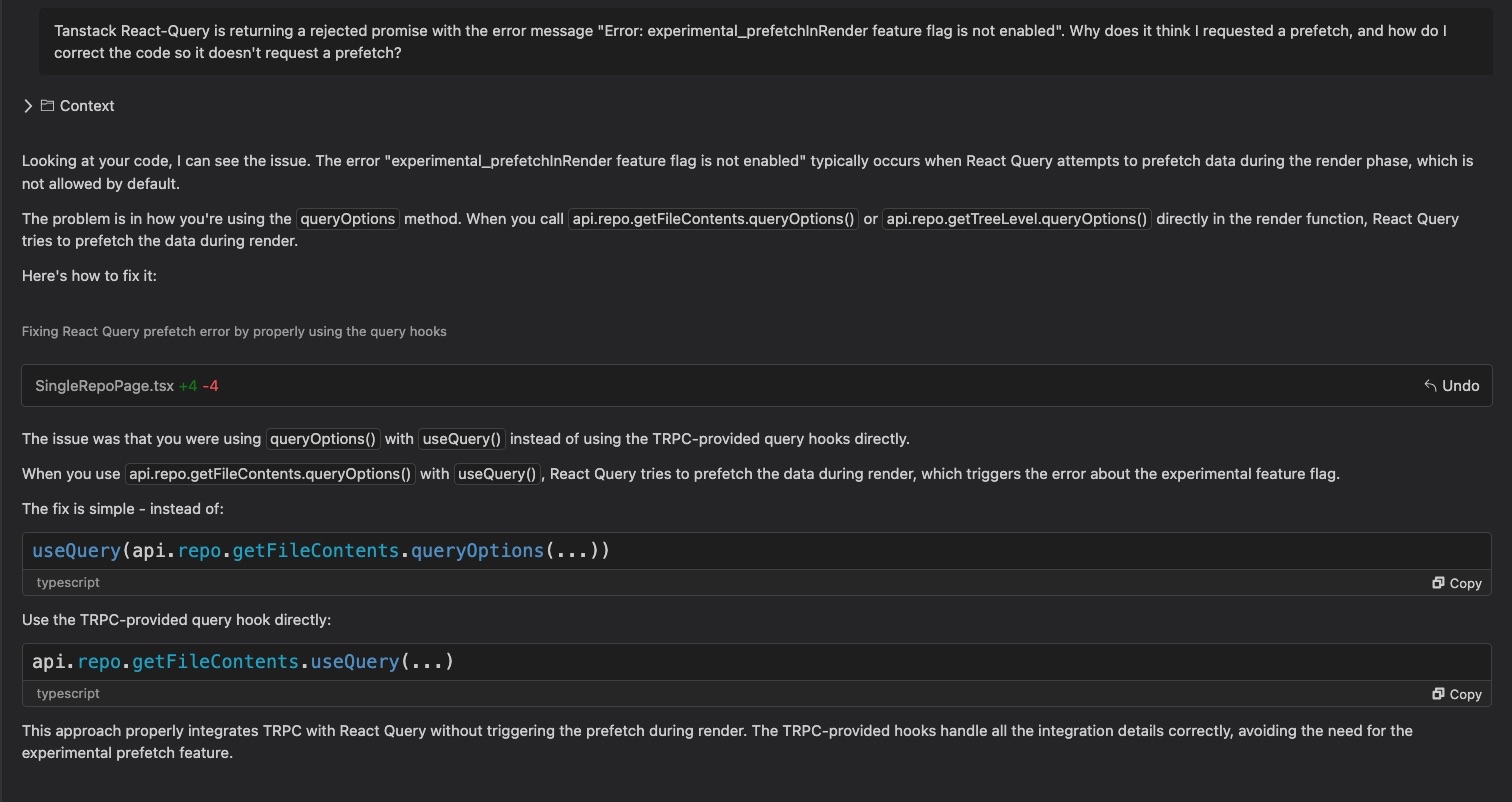The image size is (1512, 802).
Task: Click the code line "useQuery(api.repo.getFileContents.queryOptions(...))"
Action: pos(321,551)
